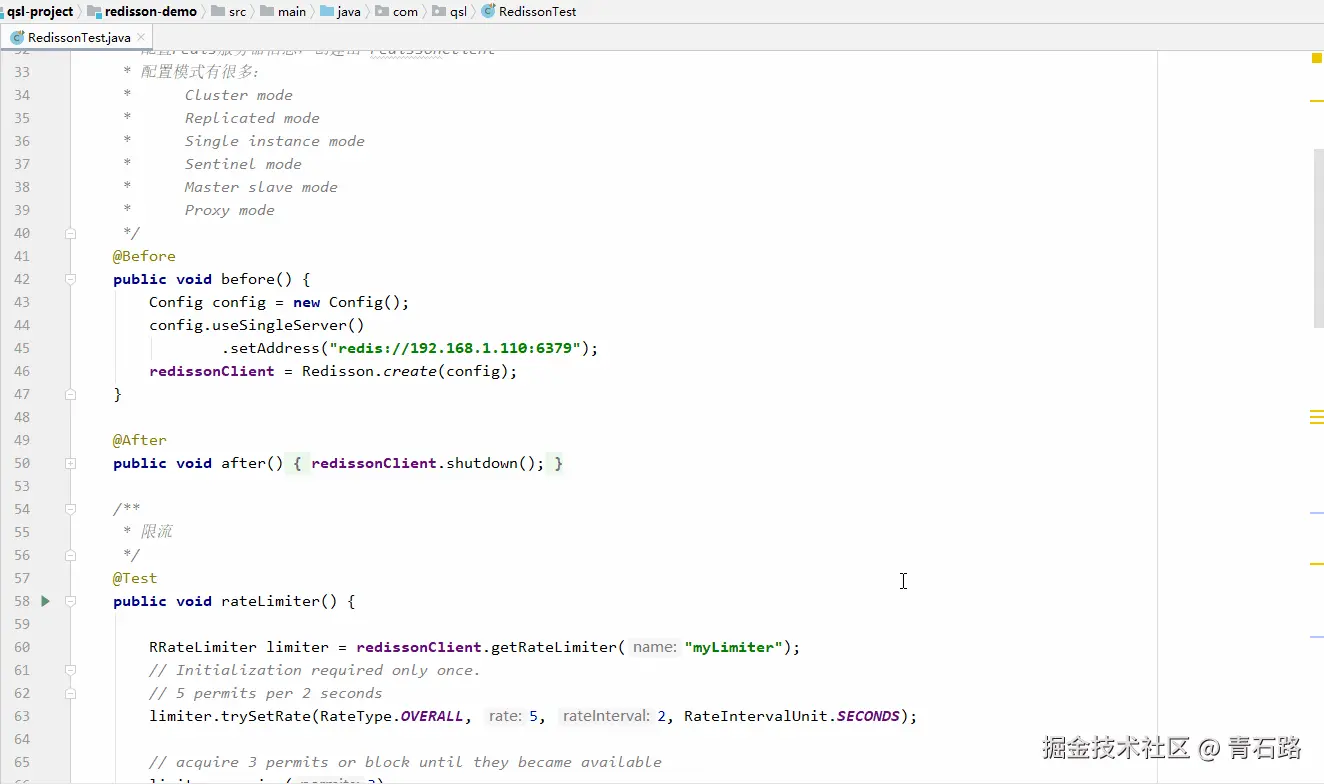Collapse the Javadoc comment starting line 54
Viewport: 1324px width, 784px height.
[x=71, y=509]
